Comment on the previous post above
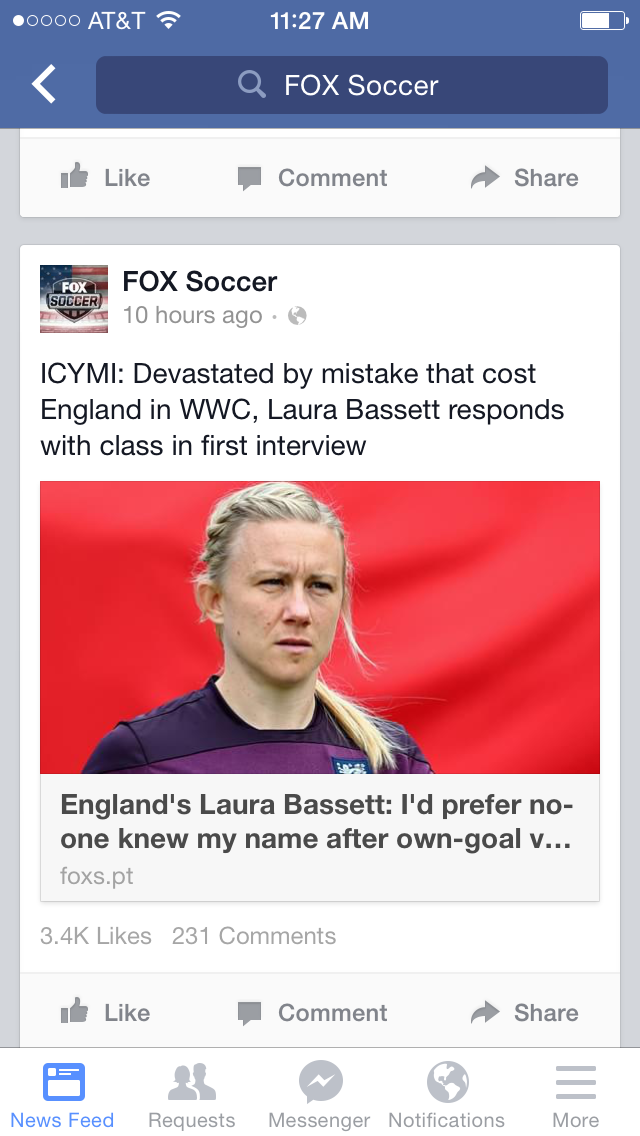640x1136 pixels. [x=312, y=177]
